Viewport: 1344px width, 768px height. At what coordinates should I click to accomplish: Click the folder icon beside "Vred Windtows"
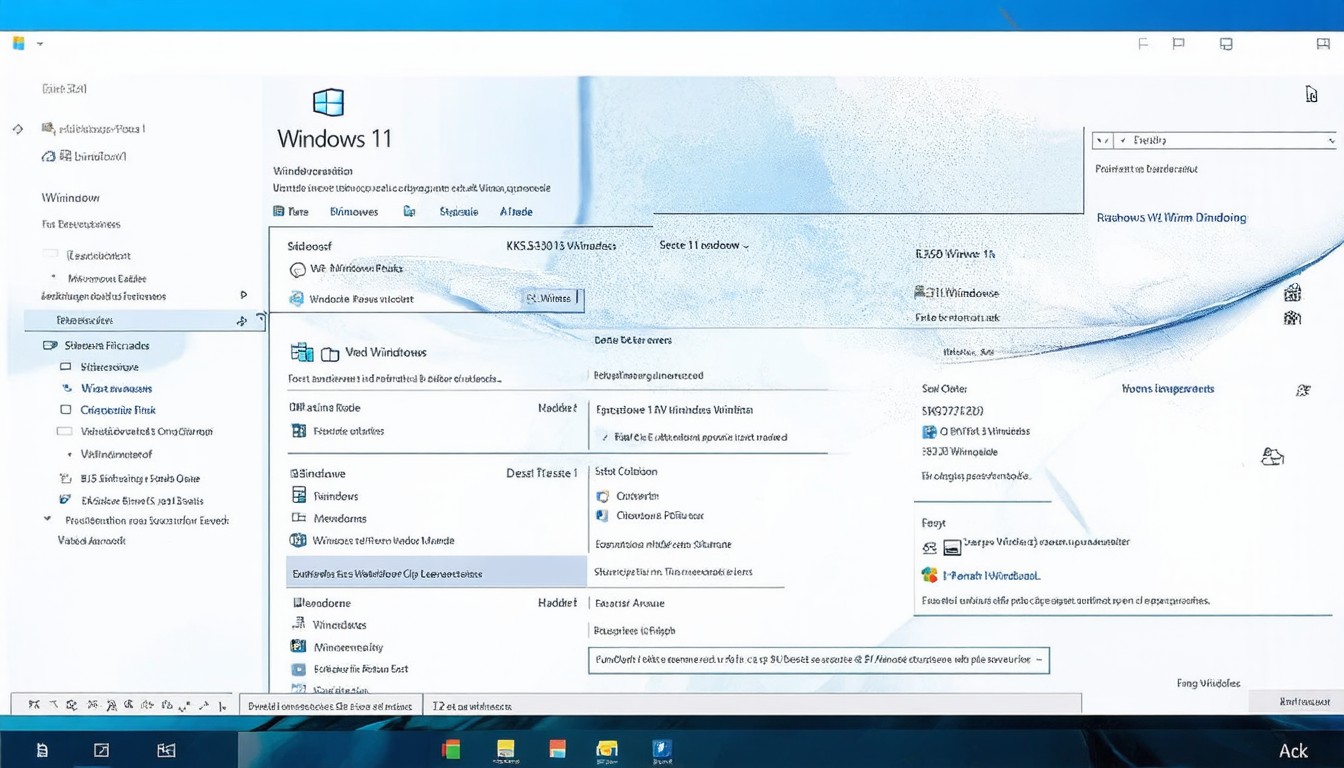point(330,354)
